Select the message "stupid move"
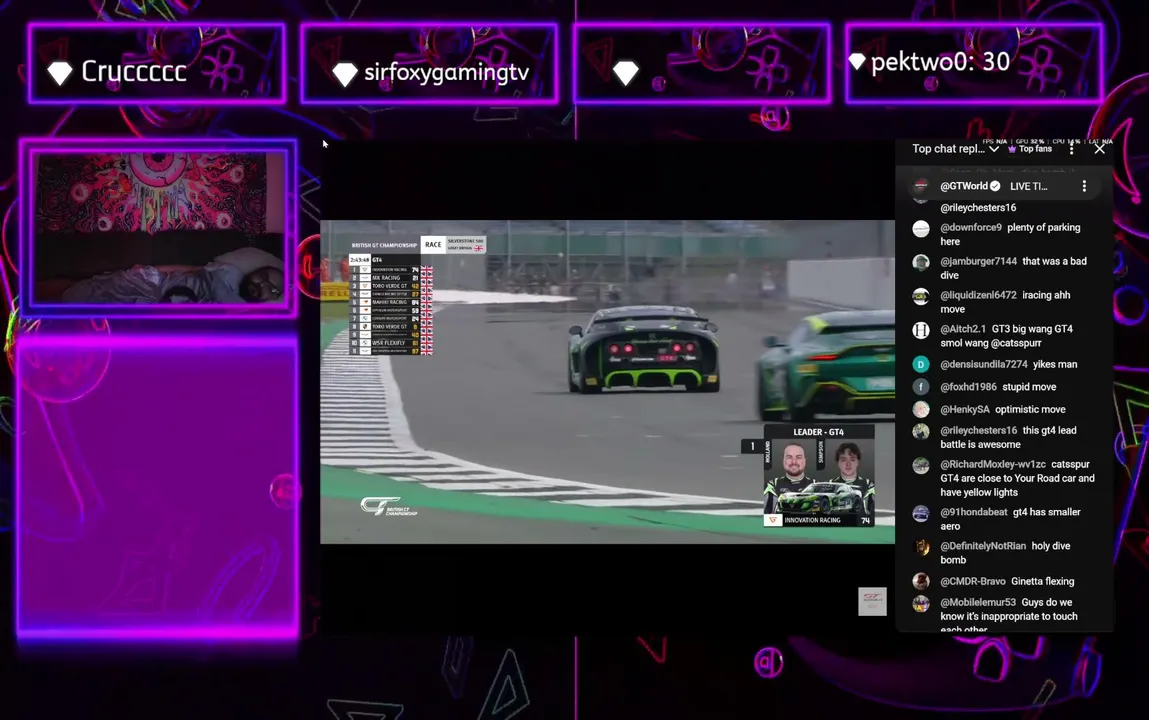Image resolution: width=1149 pixels, height=720 pixels. [x=1029, y=387]
